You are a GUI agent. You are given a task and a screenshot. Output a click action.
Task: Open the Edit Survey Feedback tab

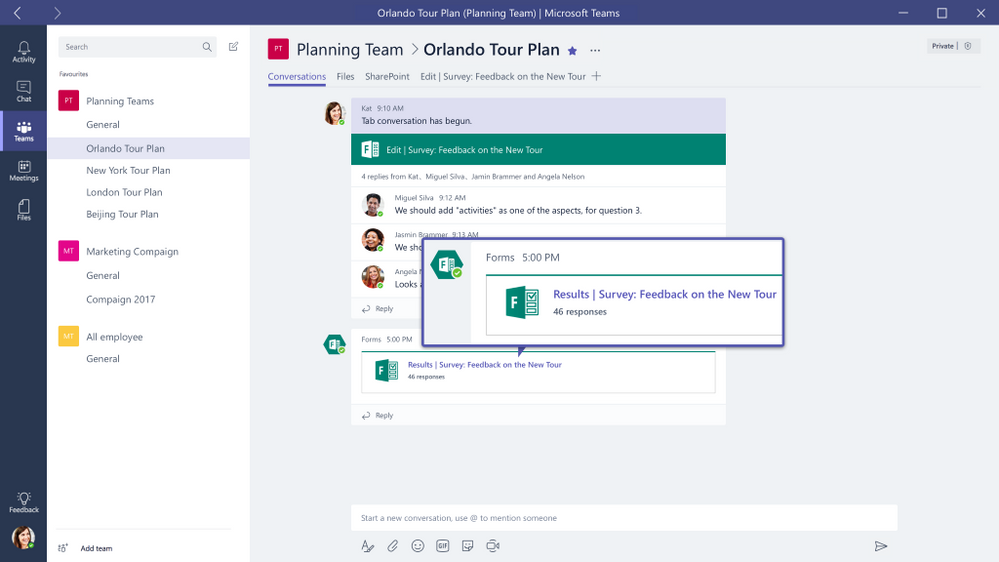[503, 76]
